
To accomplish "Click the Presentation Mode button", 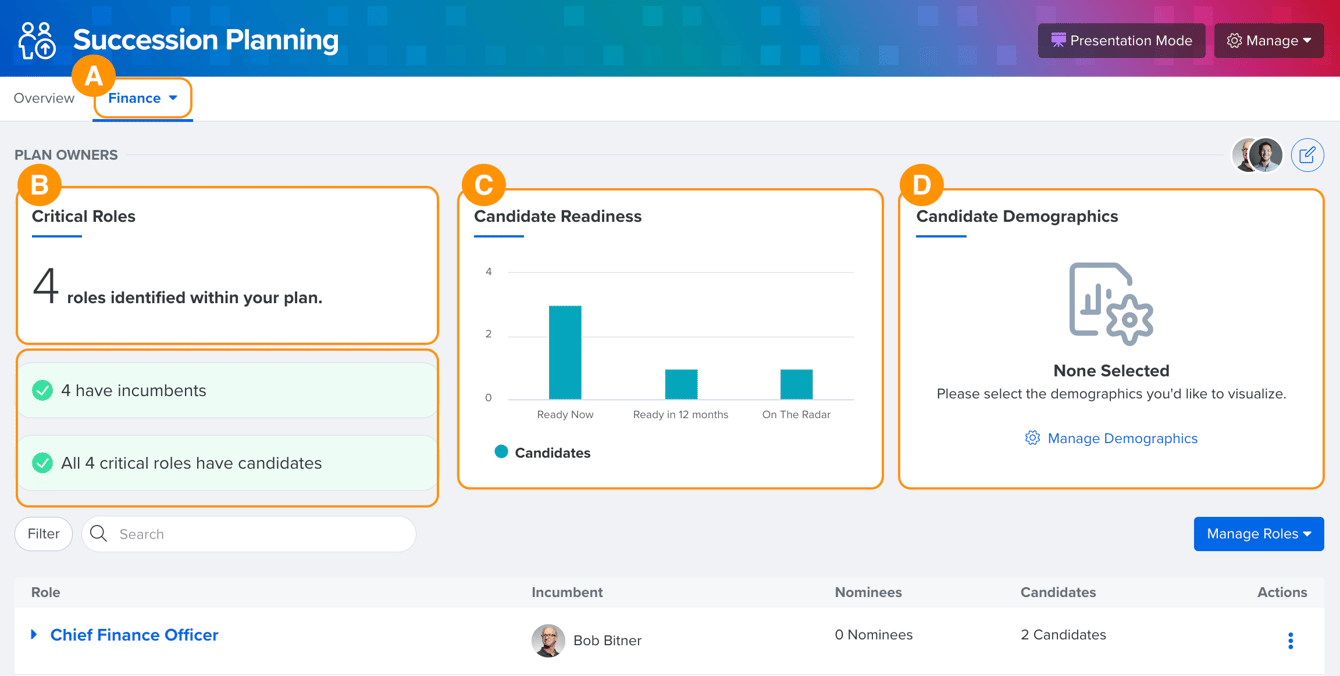I will [x=1121, y=41].
